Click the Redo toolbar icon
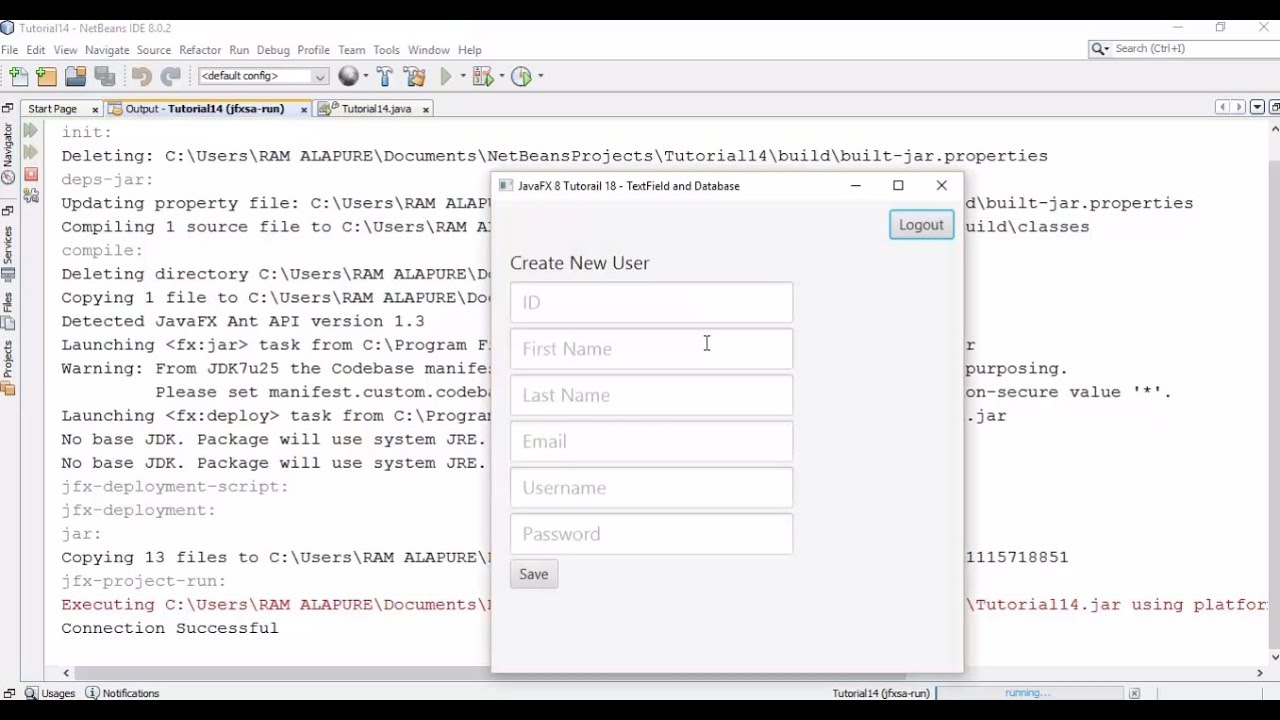Viewport: 1280px width, 720px height. (x=170, y=76)
